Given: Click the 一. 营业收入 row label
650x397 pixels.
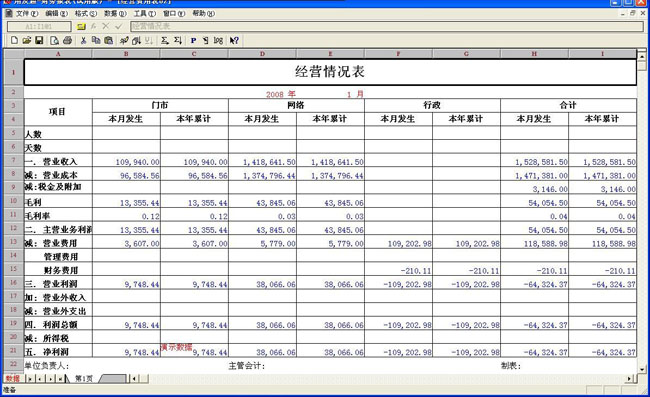Looking at the screenshot, I should coord(51,161).
